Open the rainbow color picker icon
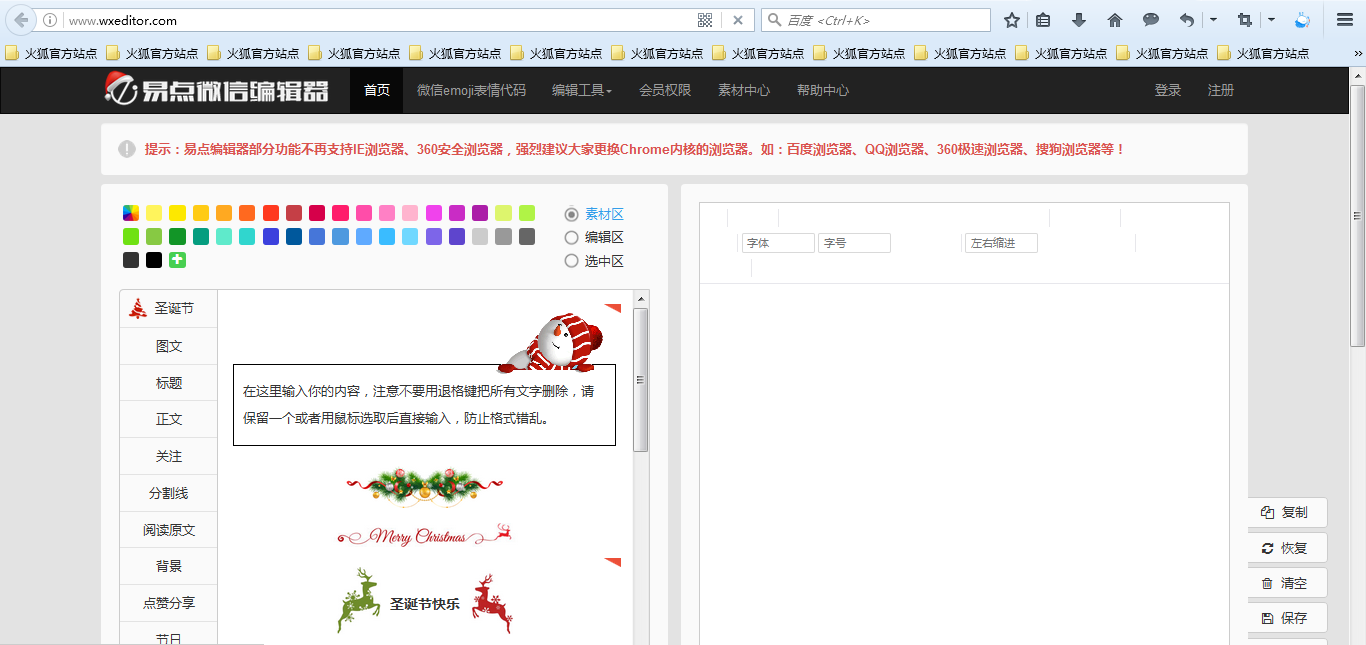The image size is (1366, 645). tap(131, 213)
